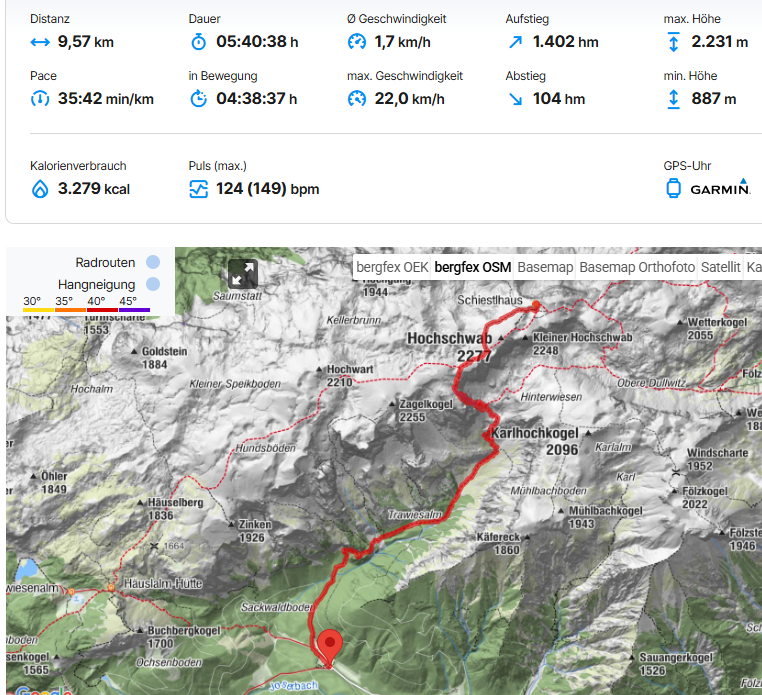The width and height of the screenshot is (762, 695).
Task: Click the ascent arrow icon
Action: point(516,42)
